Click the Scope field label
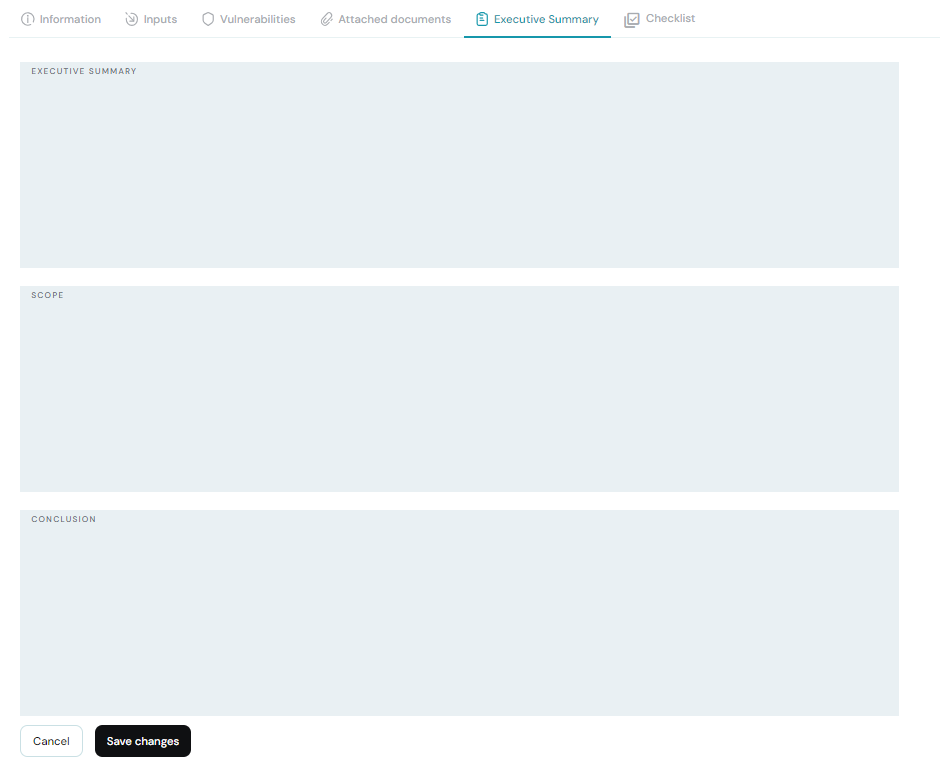Viewport: 940px width, 775px height. coord(47,296)
